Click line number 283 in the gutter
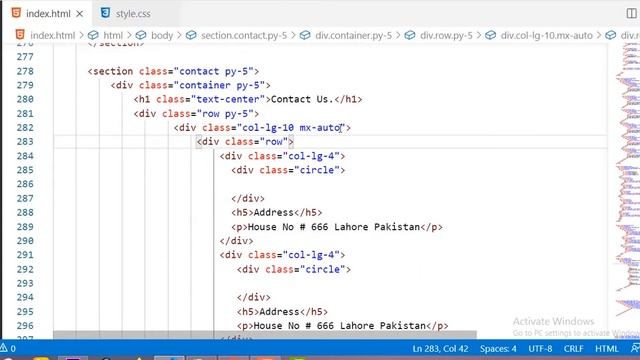Screen dimensions: 640x360 tap(25, 142)
